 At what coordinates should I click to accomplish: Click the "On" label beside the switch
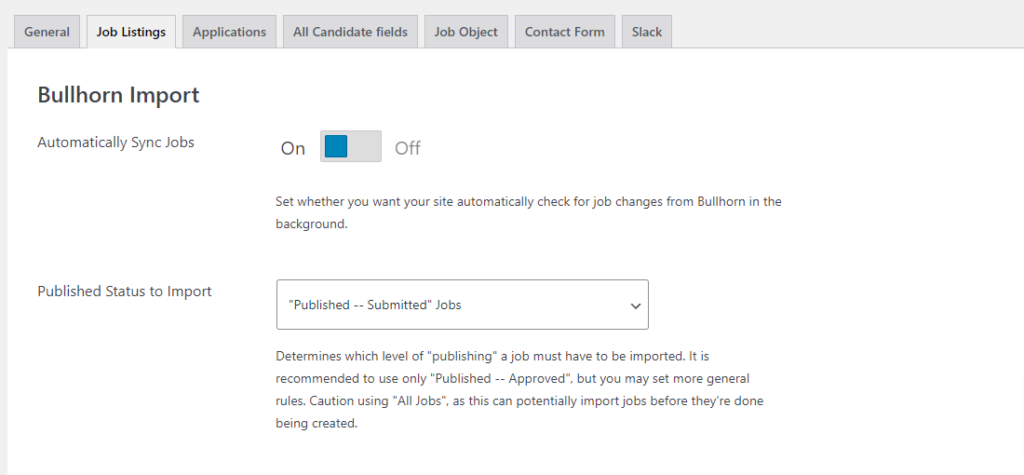tap(293, 148)
